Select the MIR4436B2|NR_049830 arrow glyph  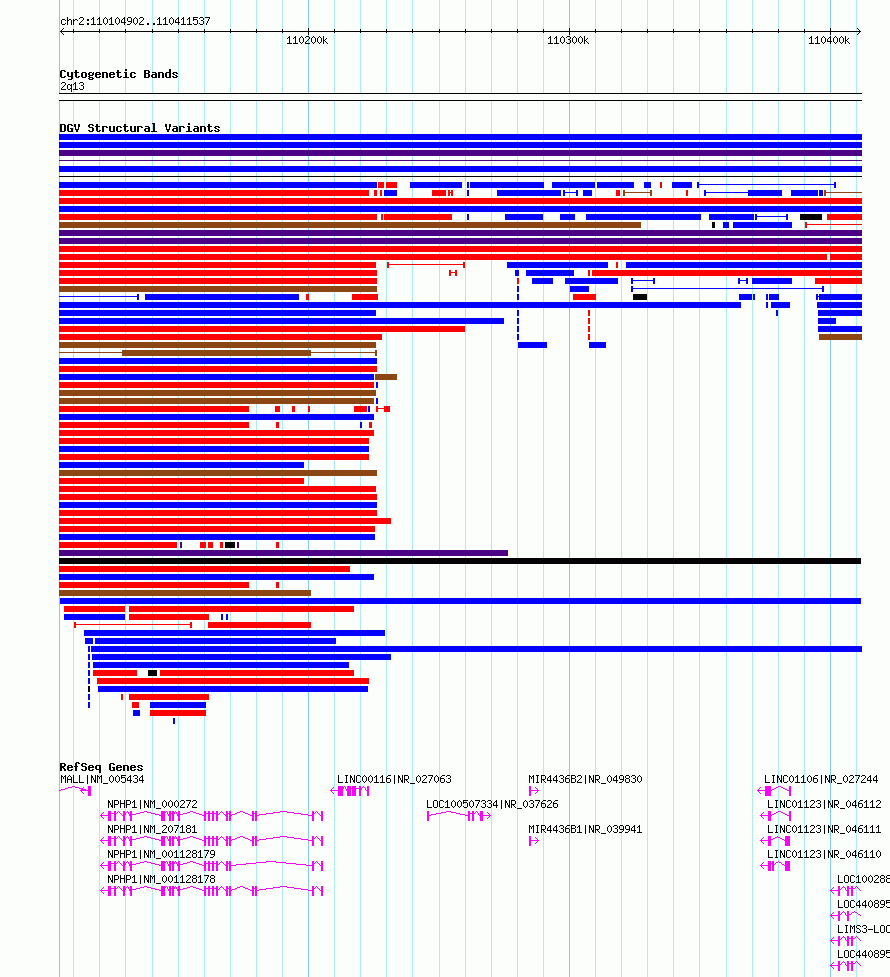(534, 791)
